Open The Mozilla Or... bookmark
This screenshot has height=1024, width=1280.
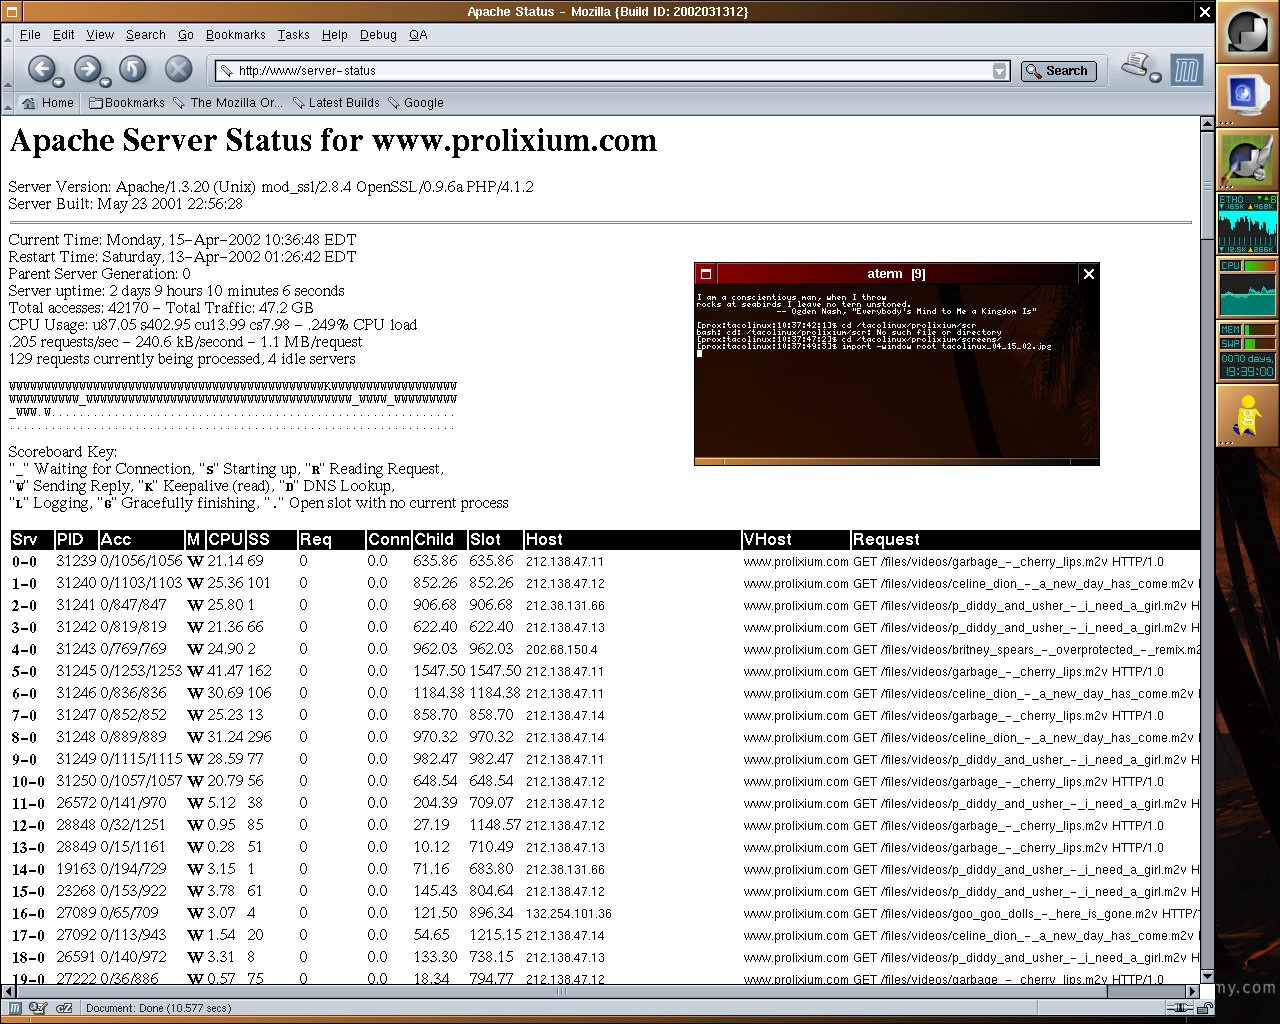coord(228,103)
